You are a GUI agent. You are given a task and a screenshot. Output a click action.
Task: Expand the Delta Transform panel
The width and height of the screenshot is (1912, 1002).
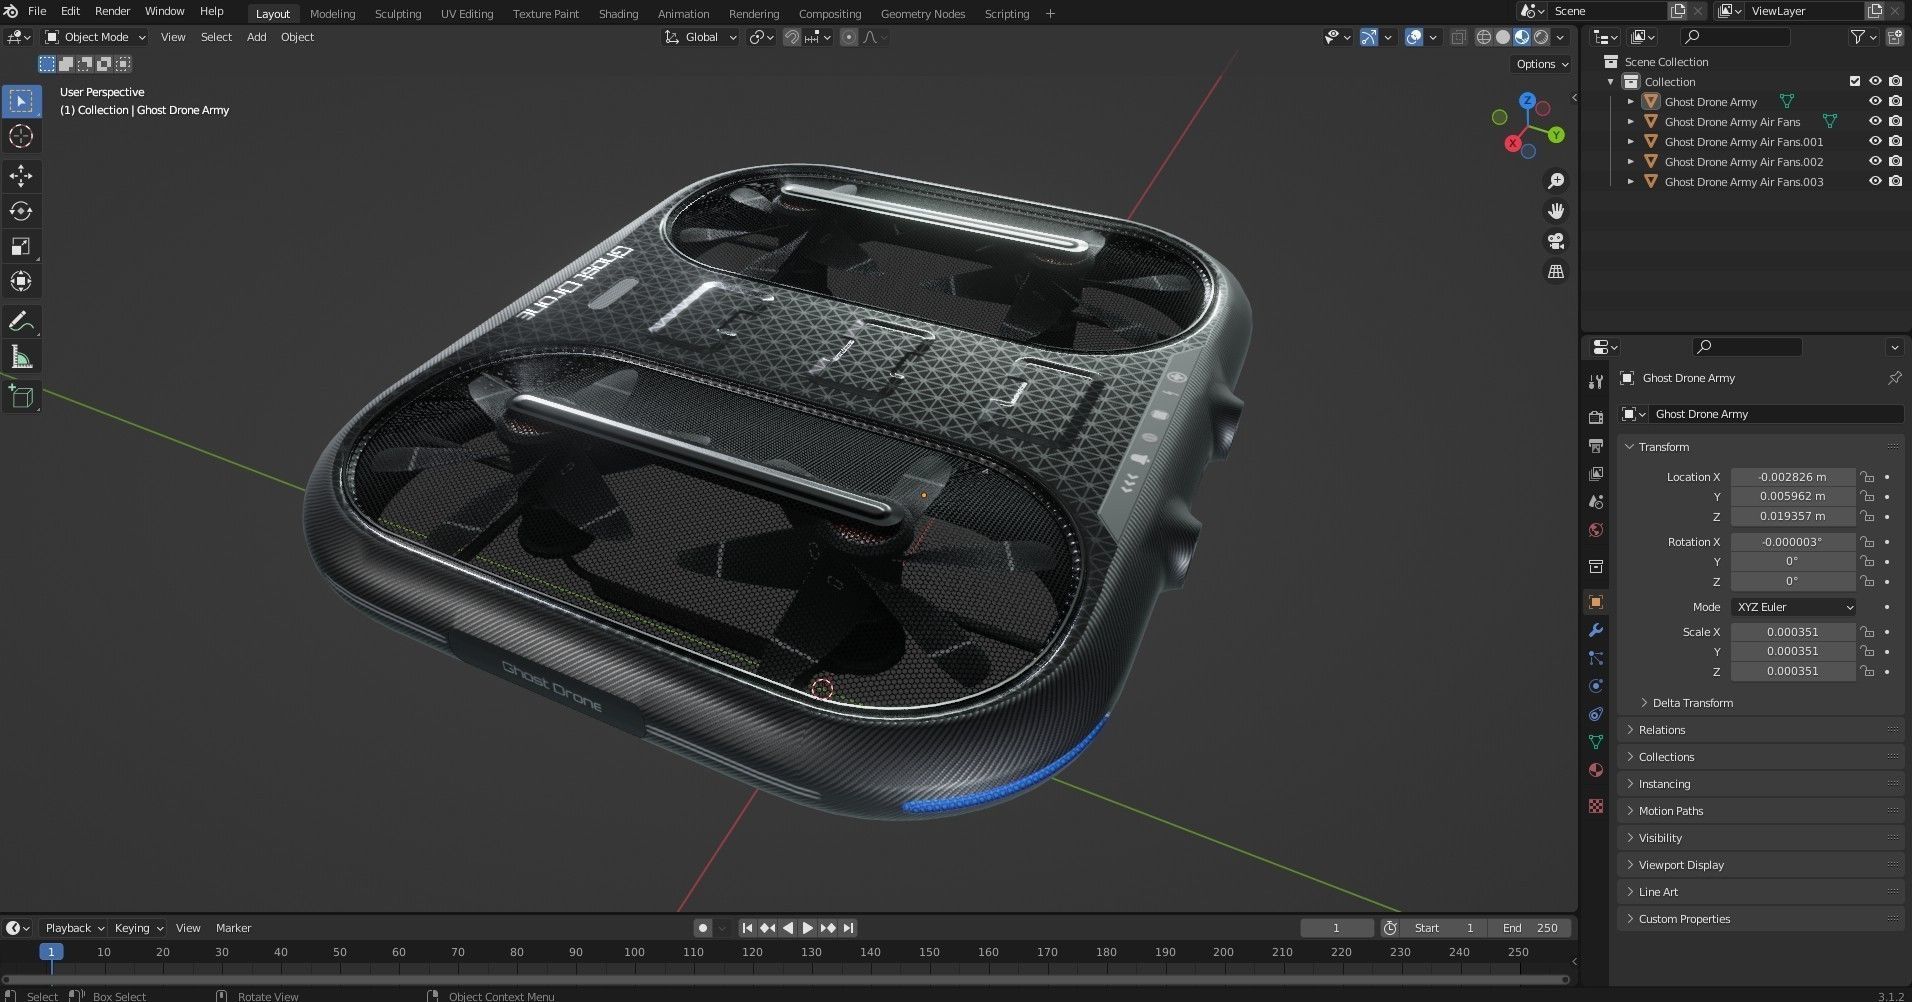pyautogui.click(x=1692, y=703)
